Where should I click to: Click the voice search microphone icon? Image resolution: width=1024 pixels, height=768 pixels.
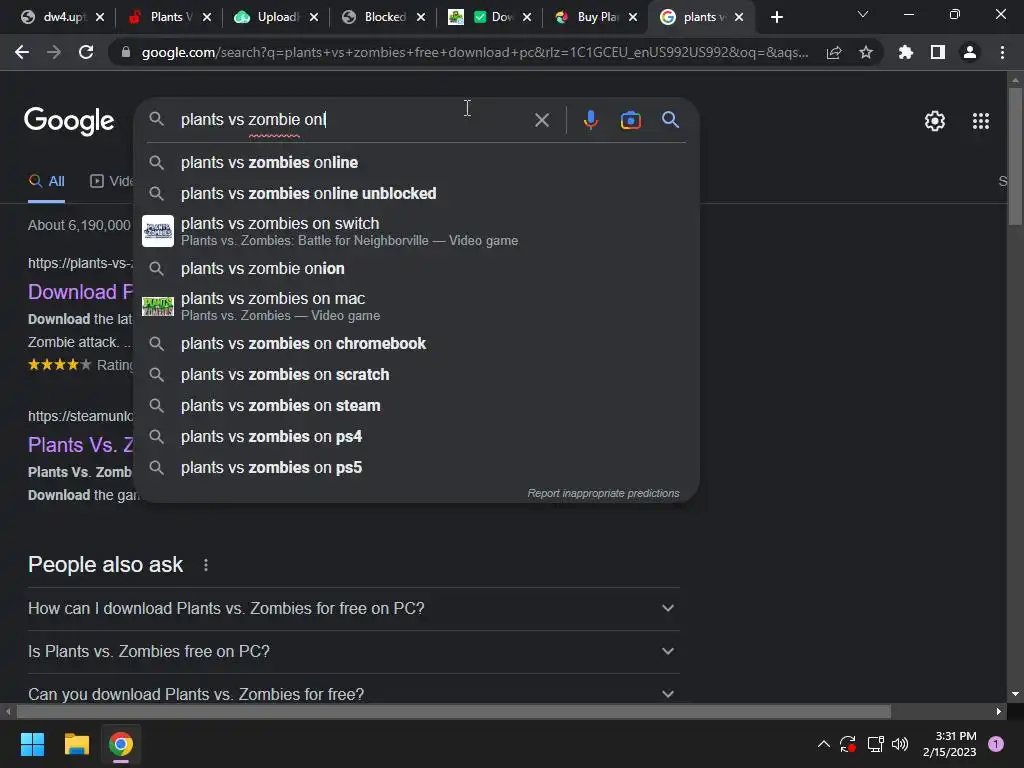590,120
